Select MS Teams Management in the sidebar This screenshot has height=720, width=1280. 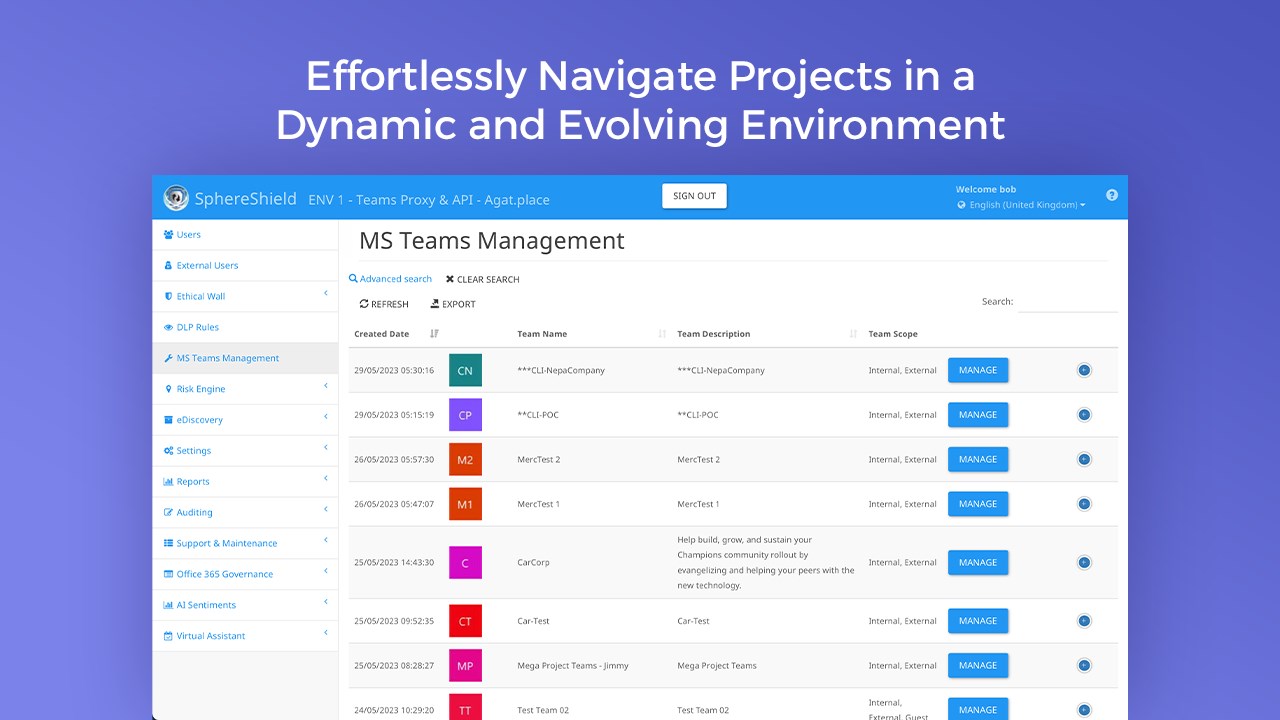(x=245, y=358)
